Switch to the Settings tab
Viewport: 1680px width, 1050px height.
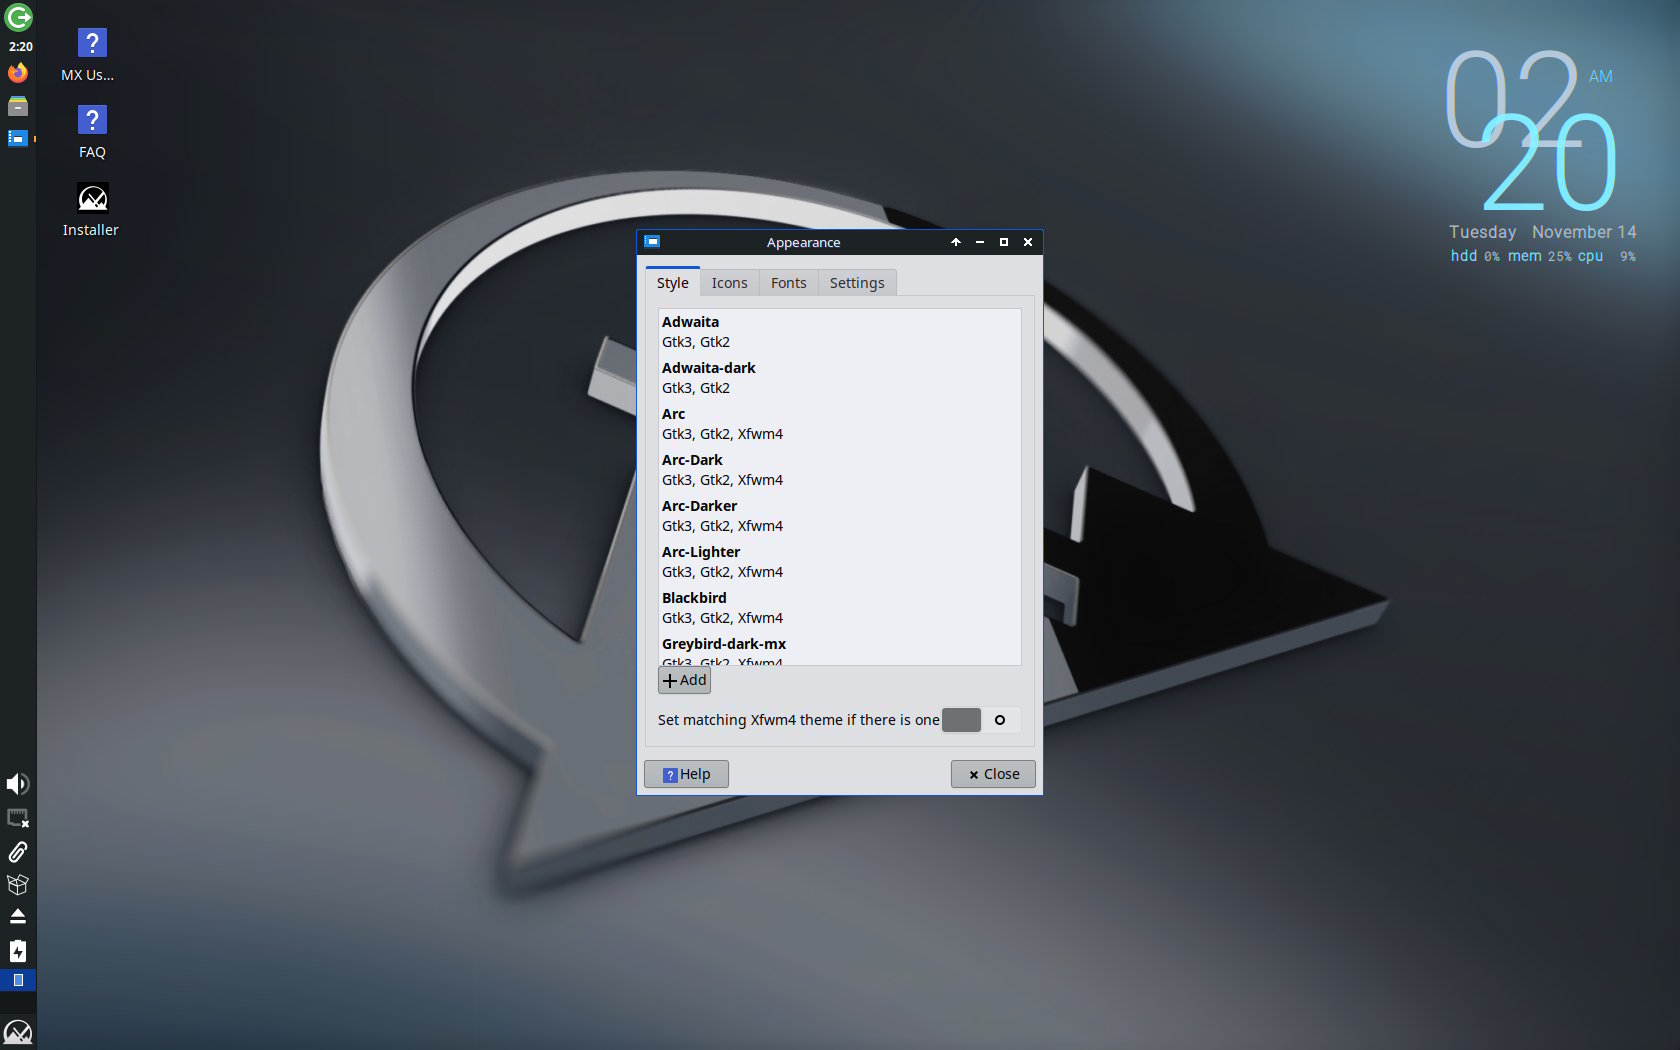point(857,283)
